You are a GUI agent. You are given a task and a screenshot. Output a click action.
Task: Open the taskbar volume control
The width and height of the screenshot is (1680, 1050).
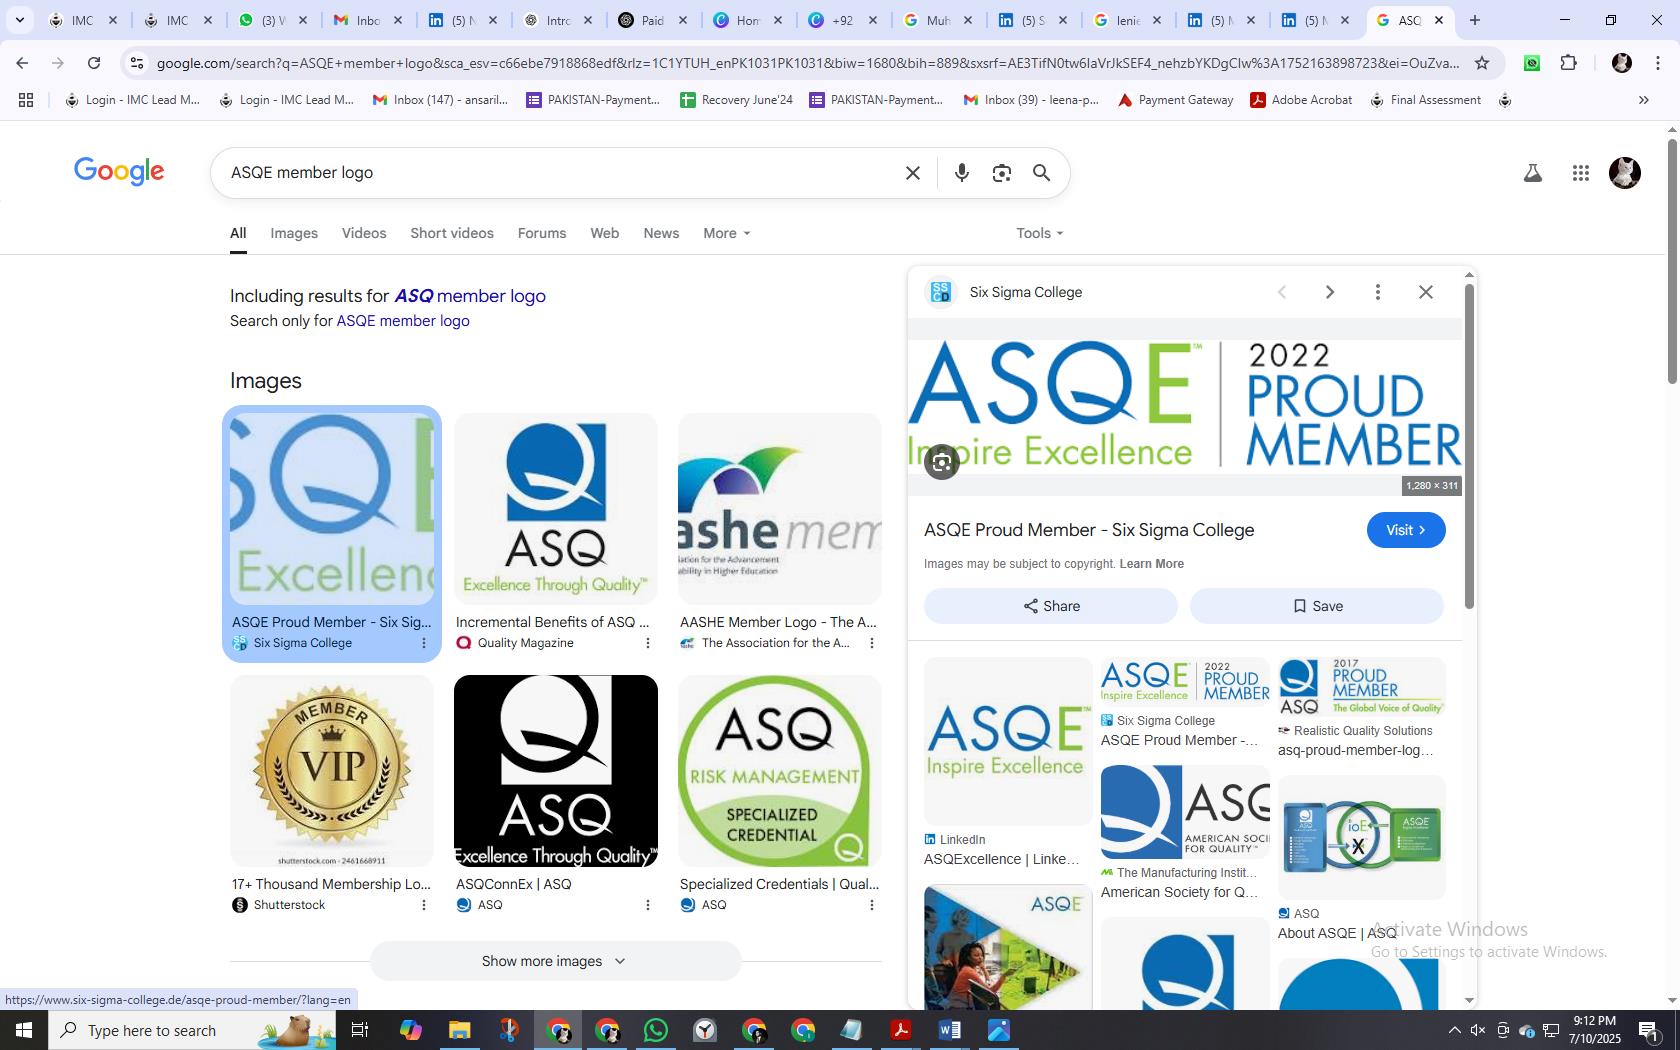click(1477, 1030)
